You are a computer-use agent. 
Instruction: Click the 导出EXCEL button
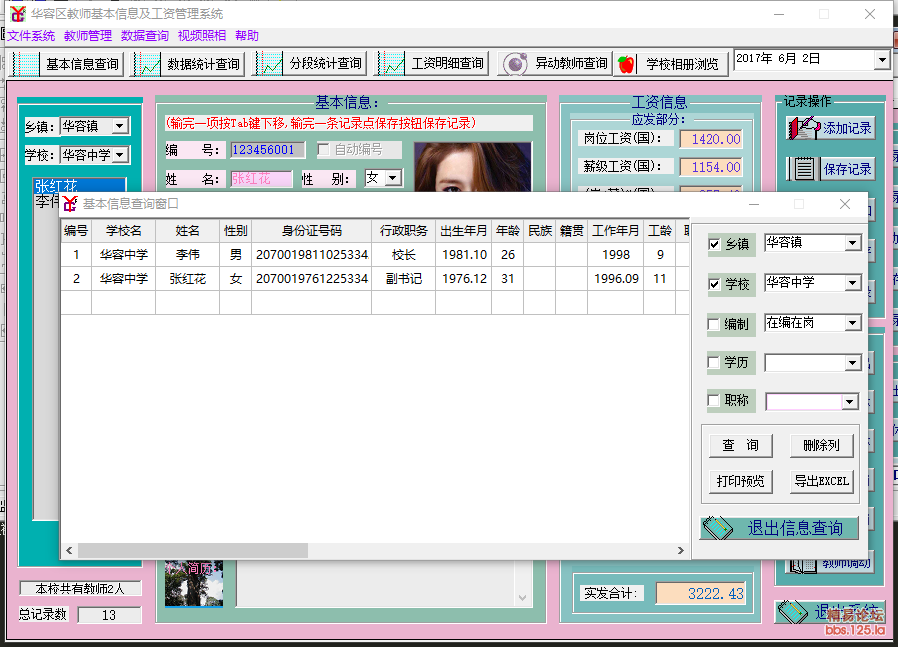(x=822, y=481)
